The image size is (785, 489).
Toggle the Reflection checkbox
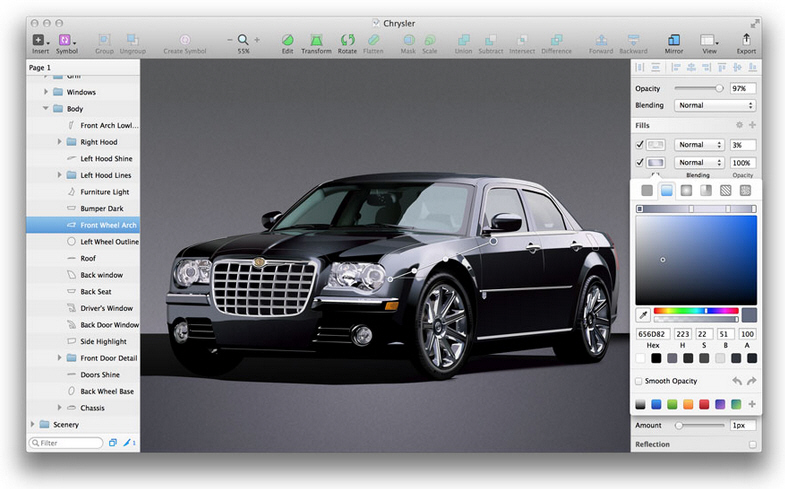[x=752, y=444]
